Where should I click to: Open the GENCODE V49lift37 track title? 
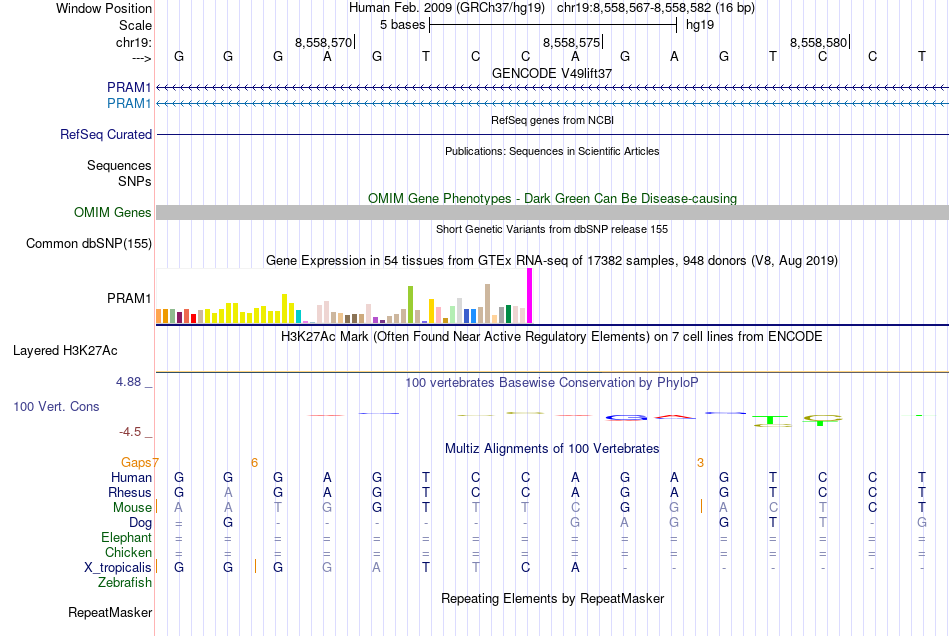pos(552,73)
